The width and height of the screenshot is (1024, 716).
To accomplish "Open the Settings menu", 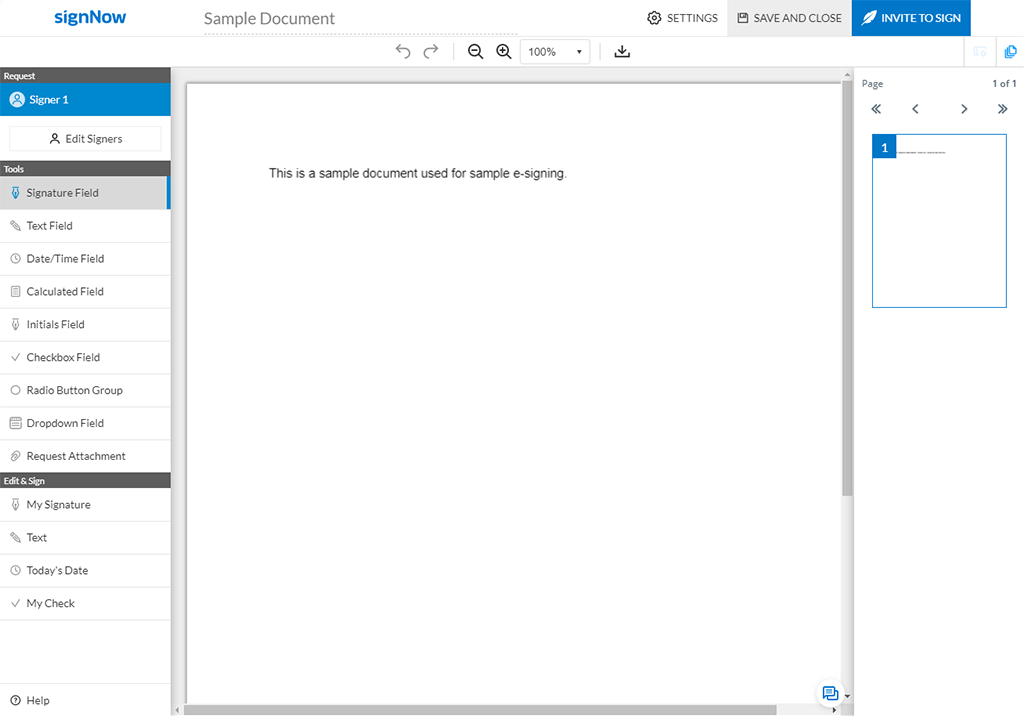I will click(x=682, y=17).
